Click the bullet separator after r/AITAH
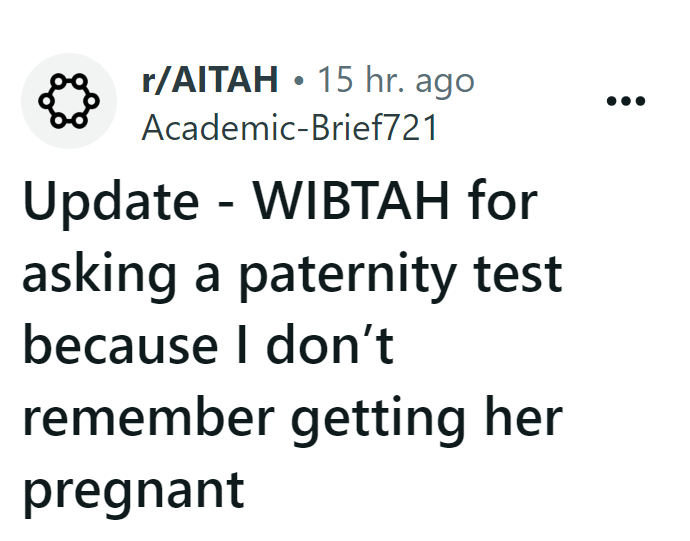 298,80
